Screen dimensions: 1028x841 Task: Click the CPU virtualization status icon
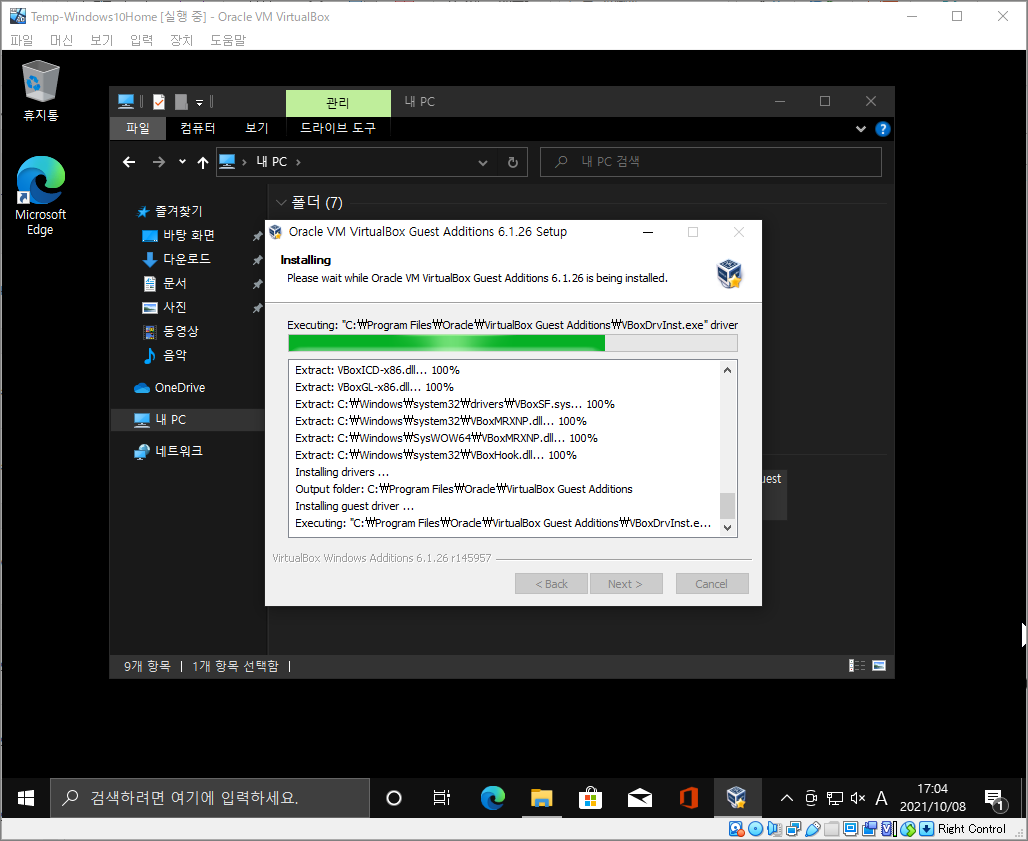(888, 829)
